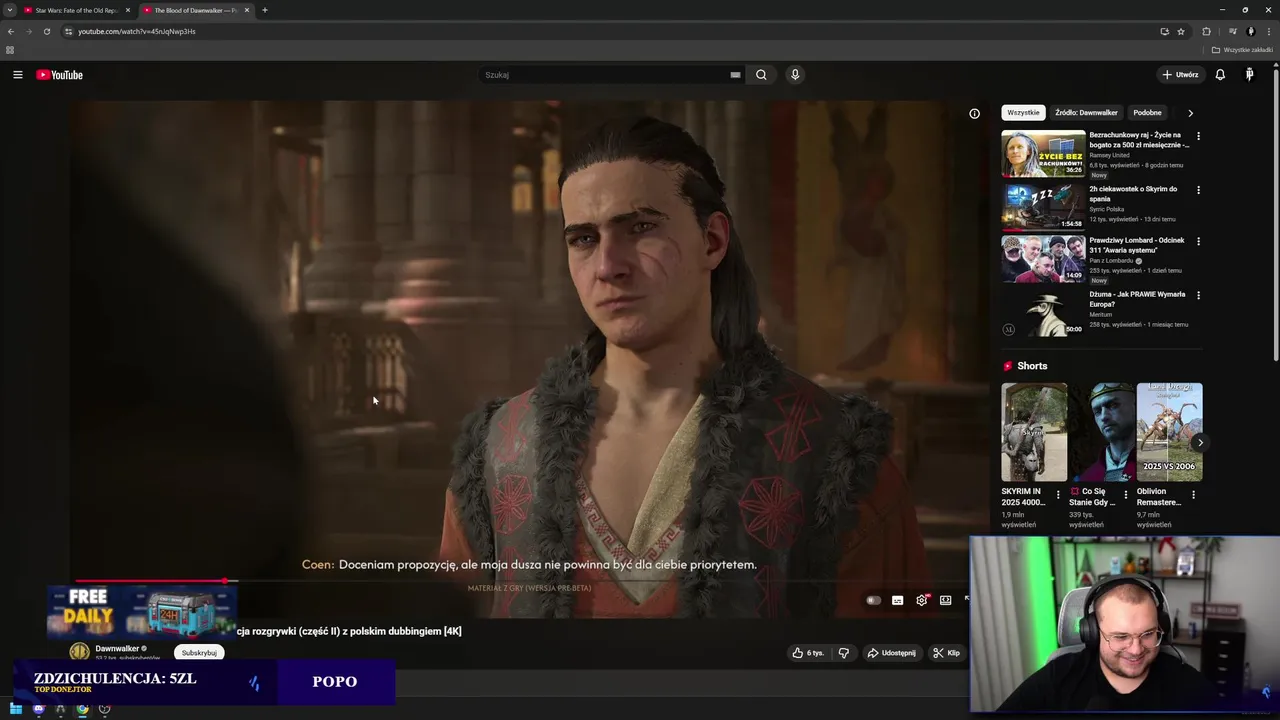Viewport: 1280px width, 720px height.
Task: Open the 2h ciekawostek o Skyrim thumbnail
Action: 1043,207
